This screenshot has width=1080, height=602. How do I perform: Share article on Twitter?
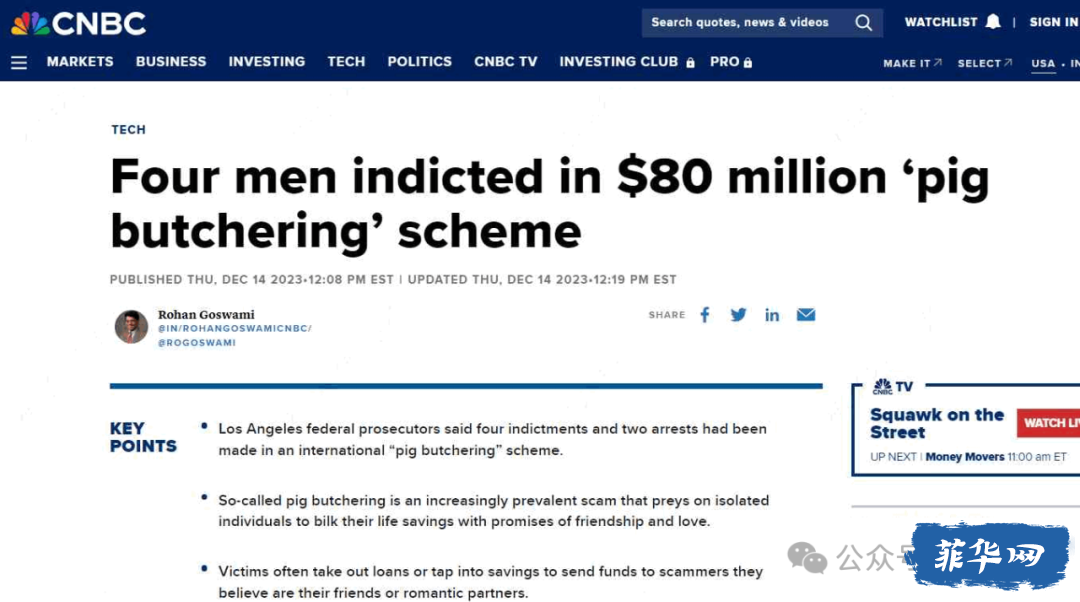738,315
